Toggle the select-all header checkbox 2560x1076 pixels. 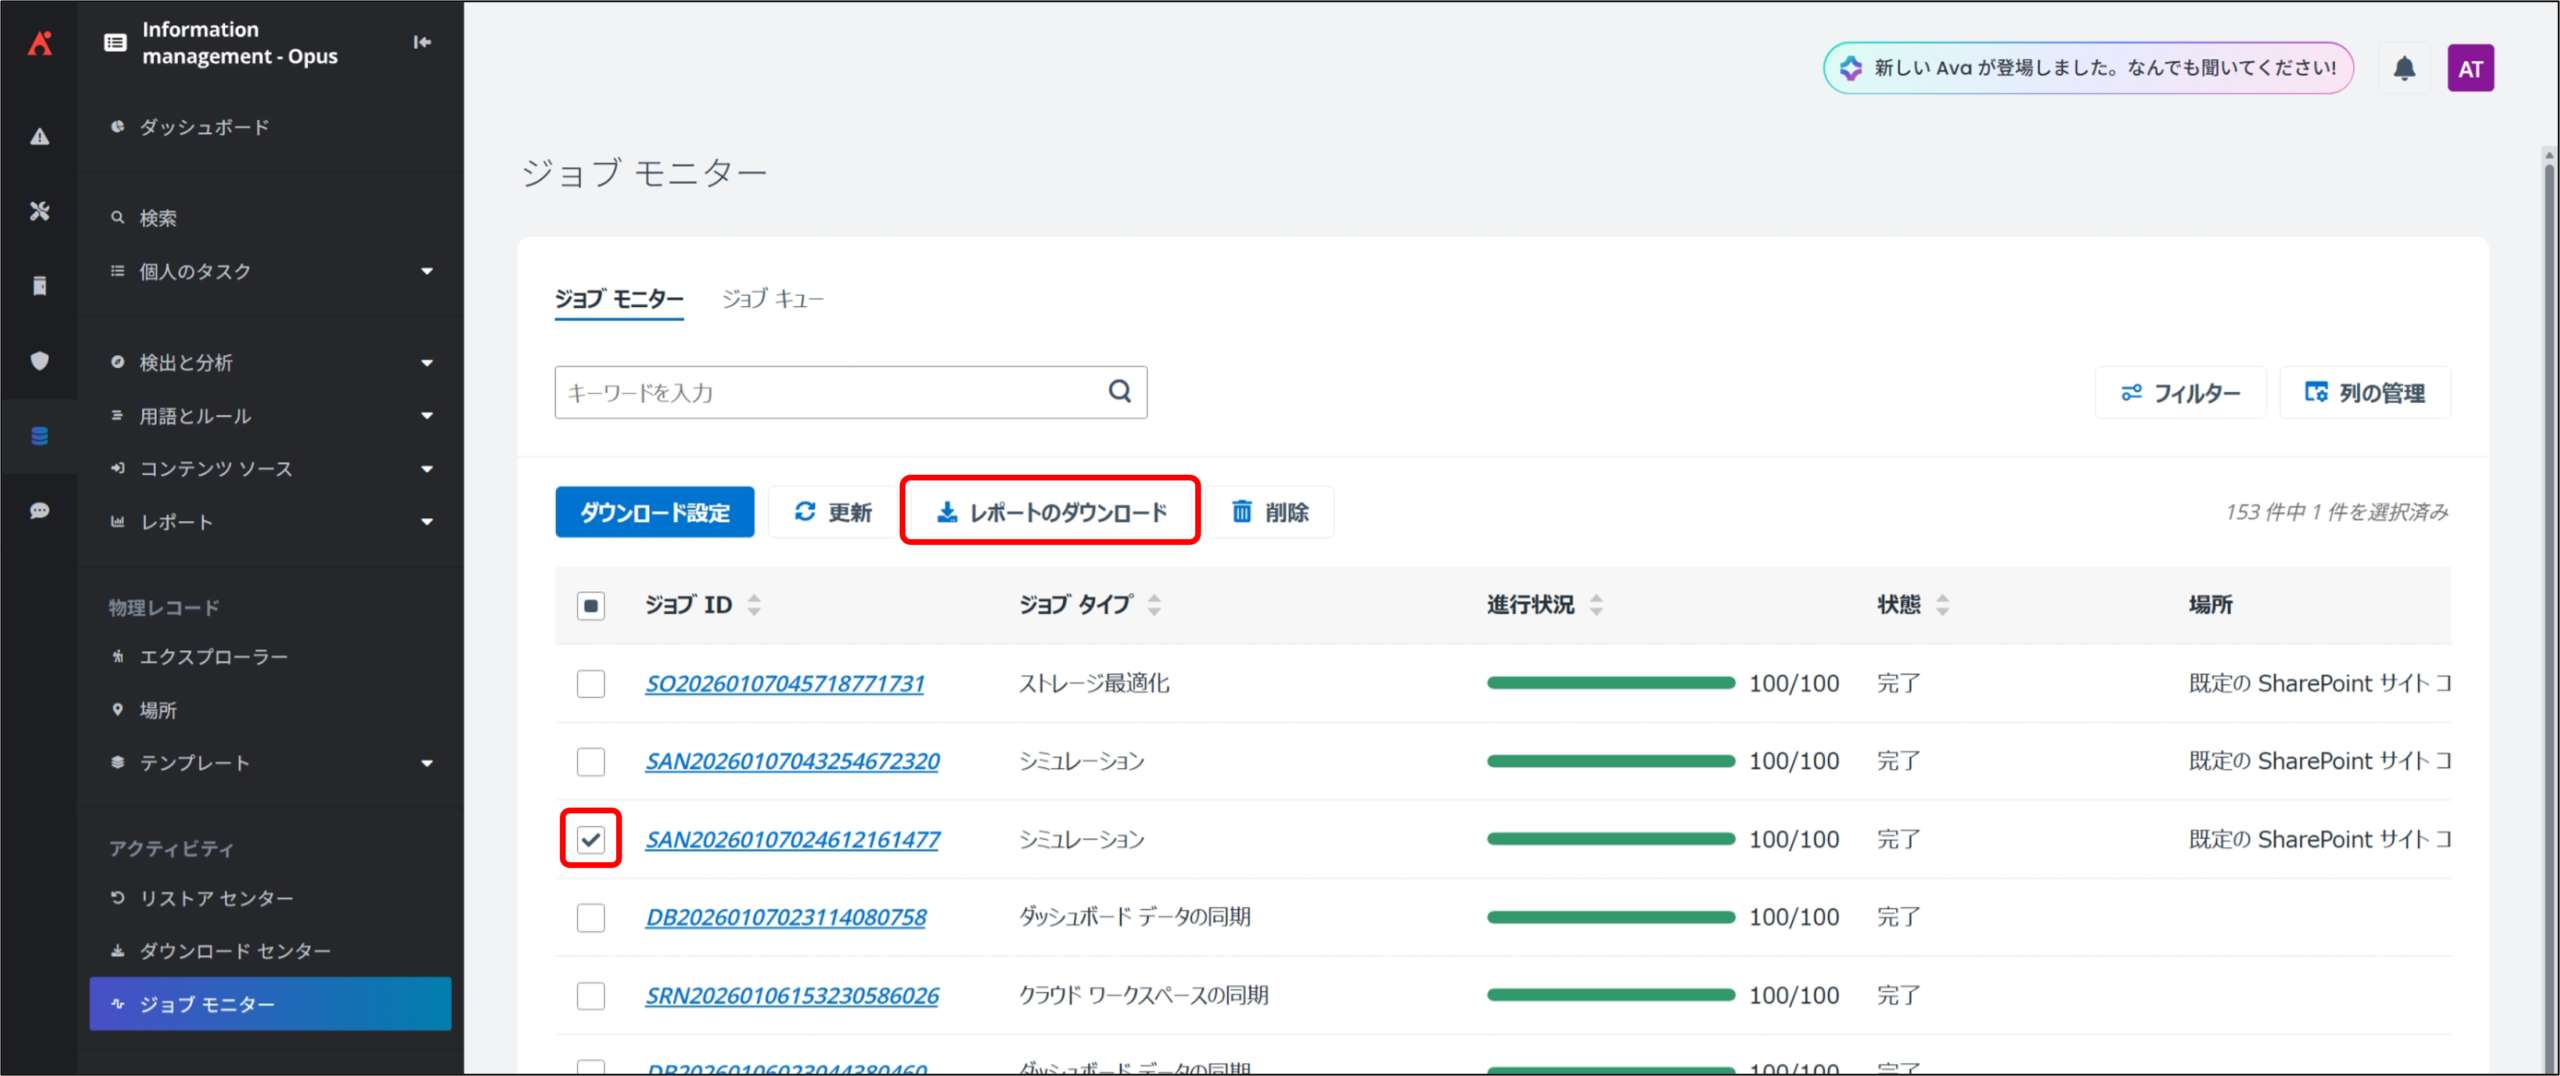click(591, 605)
